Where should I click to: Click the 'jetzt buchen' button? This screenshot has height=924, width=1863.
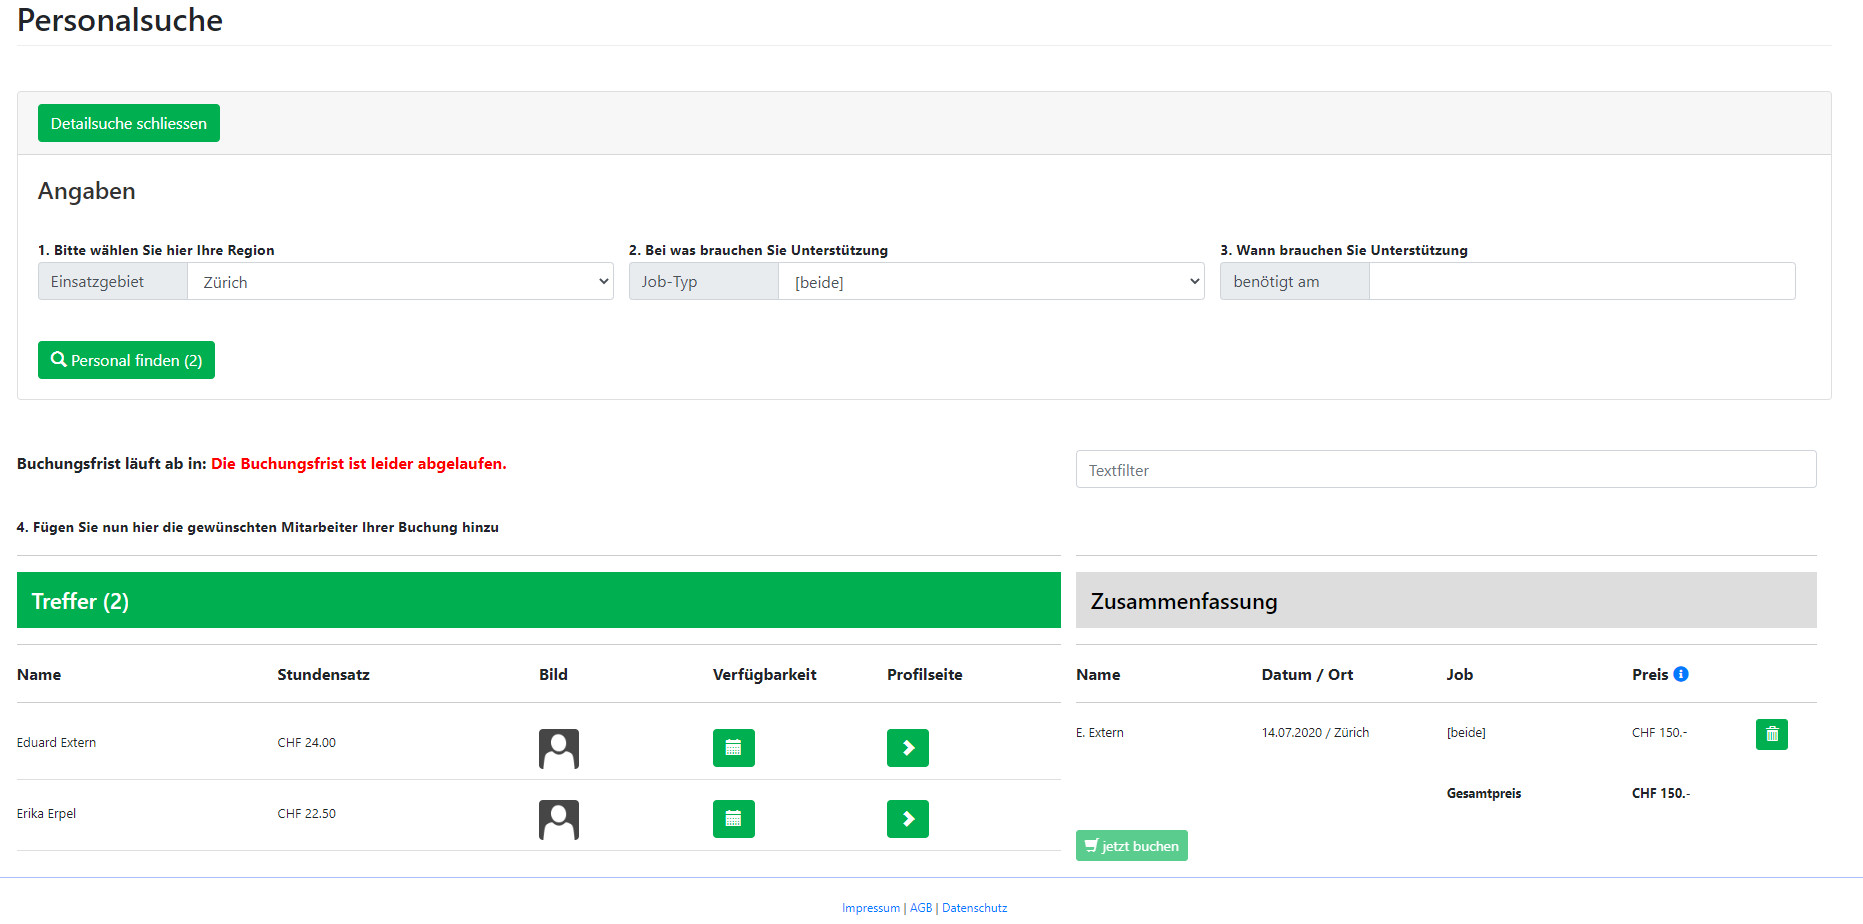(1131, 846)
